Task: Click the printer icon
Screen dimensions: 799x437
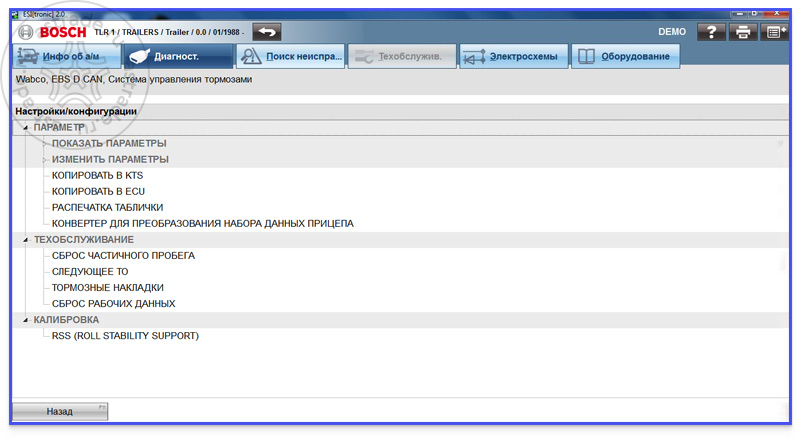Action: point(743,32)
